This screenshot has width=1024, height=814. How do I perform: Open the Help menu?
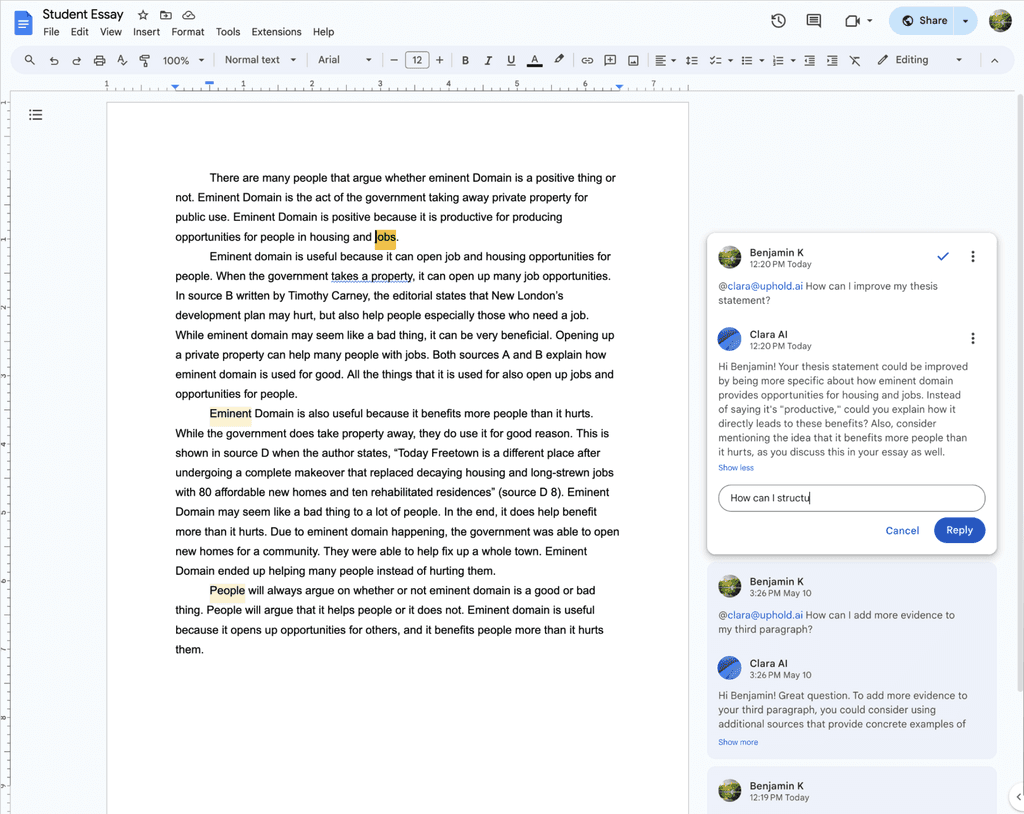(x=323, y=31)
